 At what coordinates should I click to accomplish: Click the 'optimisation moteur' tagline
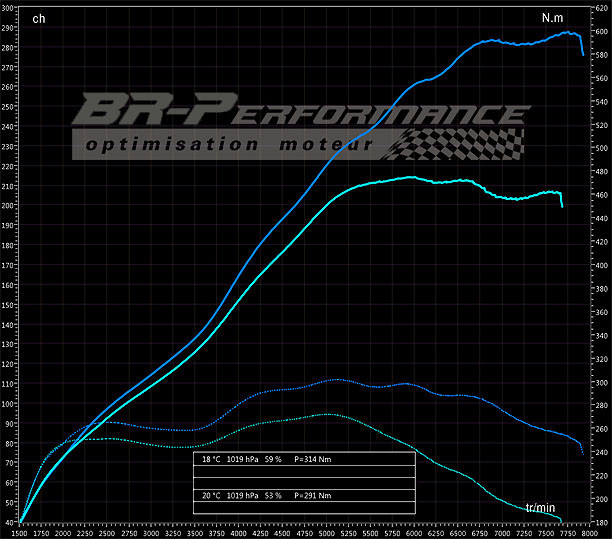tap(230, 146)
